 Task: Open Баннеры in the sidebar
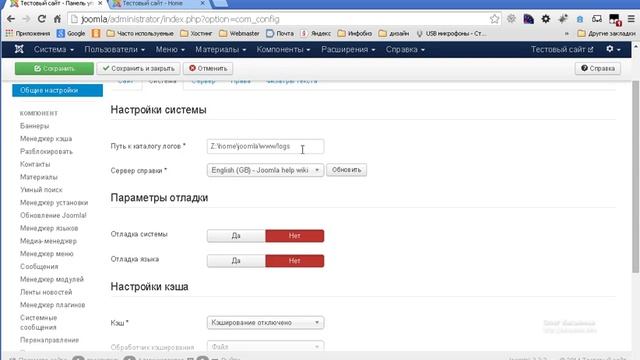pos(35,126)
